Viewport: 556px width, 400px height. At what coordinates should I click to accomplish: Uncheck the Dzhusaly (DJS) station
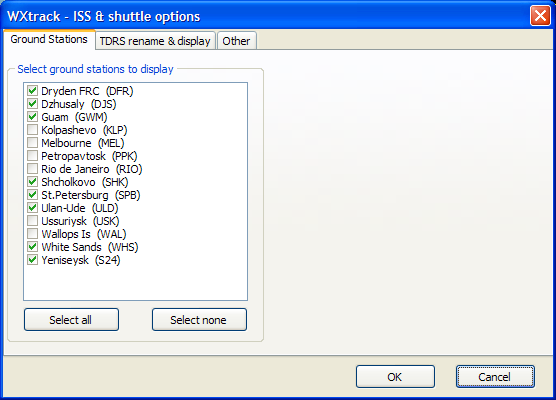pos(32,104)
